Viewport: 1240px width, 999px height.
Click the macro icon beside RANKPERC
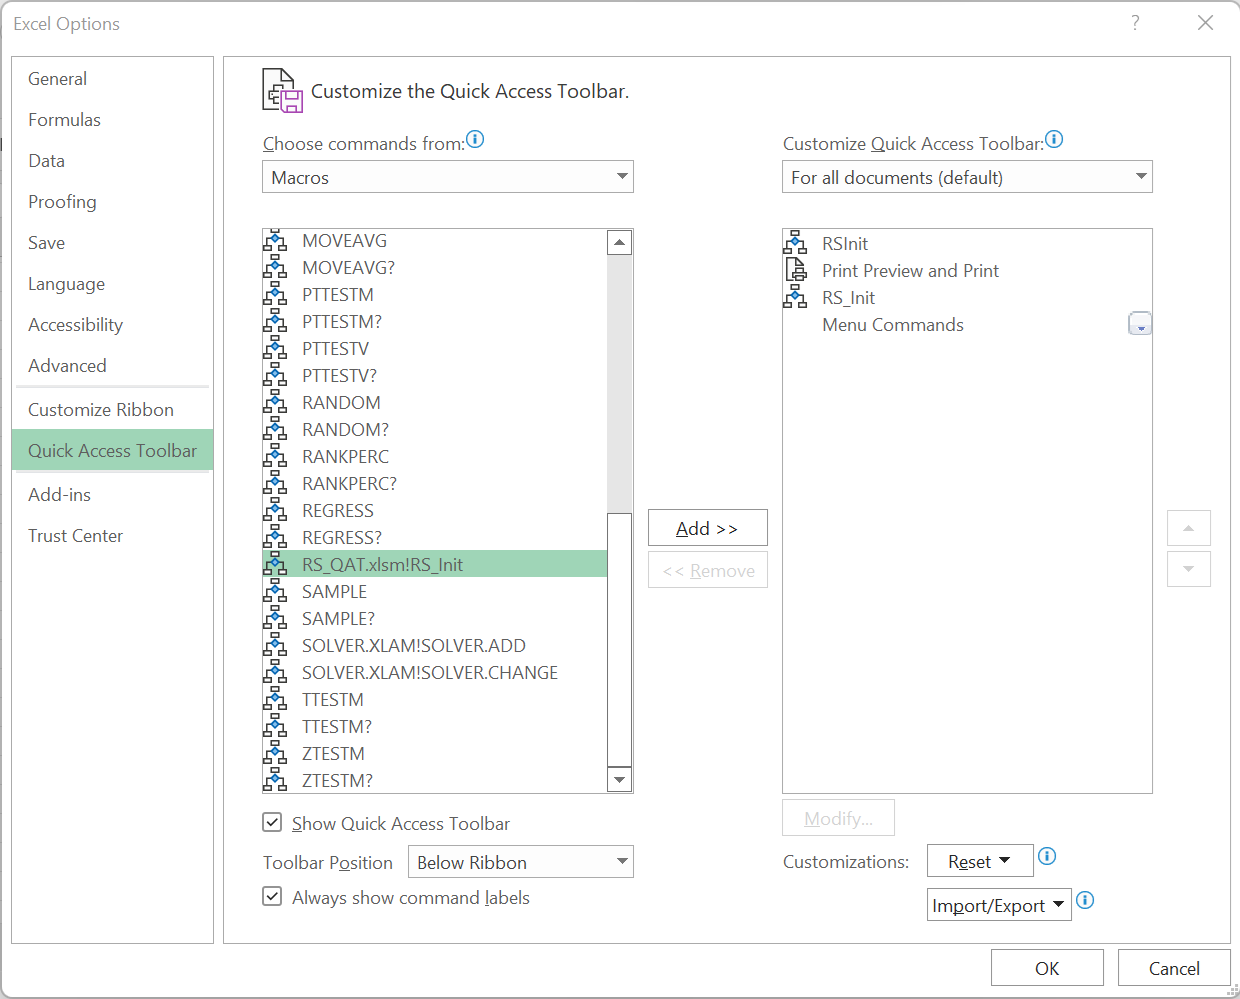pyautogui.click(x=274, y=457)
